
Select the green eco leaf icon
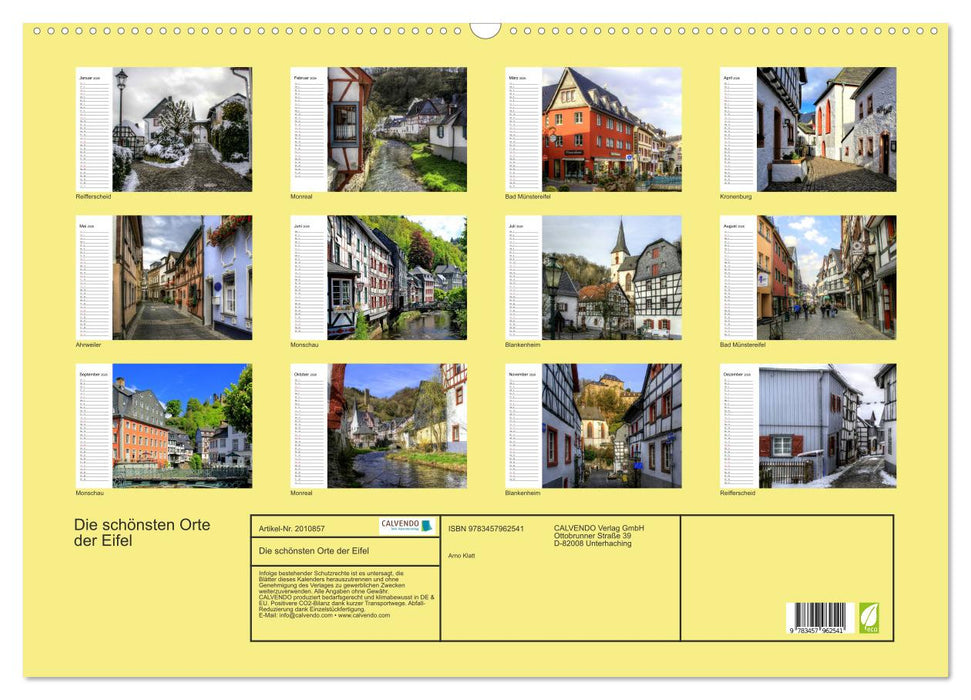coord(869,620)
